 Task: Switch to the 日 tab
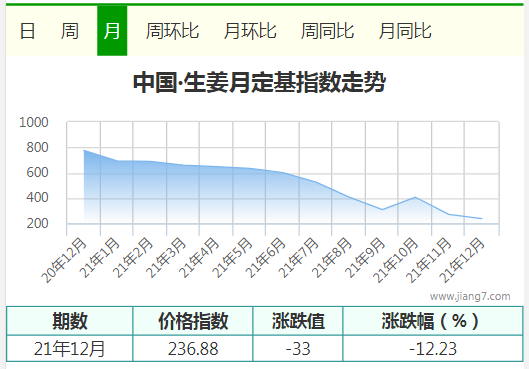click(x=27, y=31)
